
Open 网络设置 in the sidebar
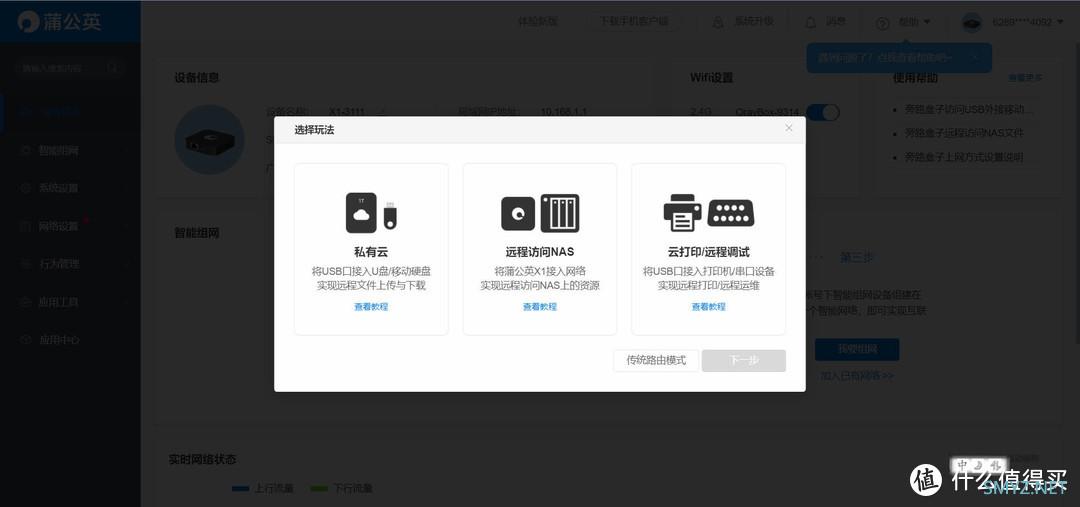click(59, 226)
